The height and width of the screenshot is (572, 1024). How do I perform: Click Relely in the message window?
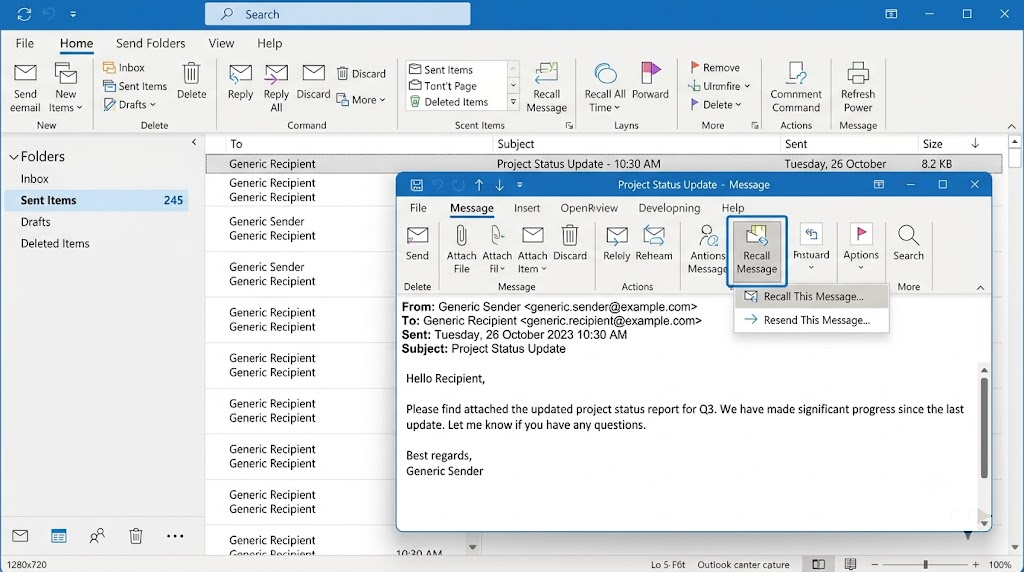coord(616,243)
